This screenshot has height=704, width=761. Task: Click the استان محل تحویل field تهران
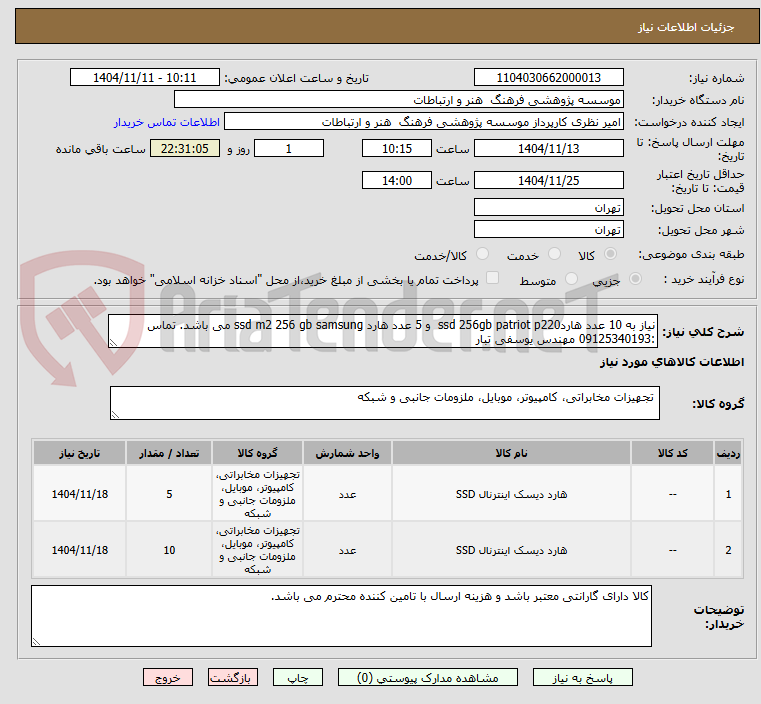click(x=548, y=208)
